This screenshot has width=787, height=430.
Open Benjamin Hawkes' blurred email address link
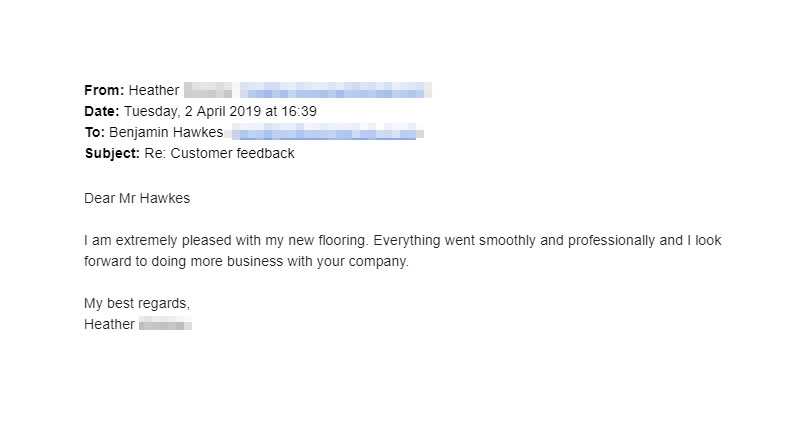coord(323,132)
